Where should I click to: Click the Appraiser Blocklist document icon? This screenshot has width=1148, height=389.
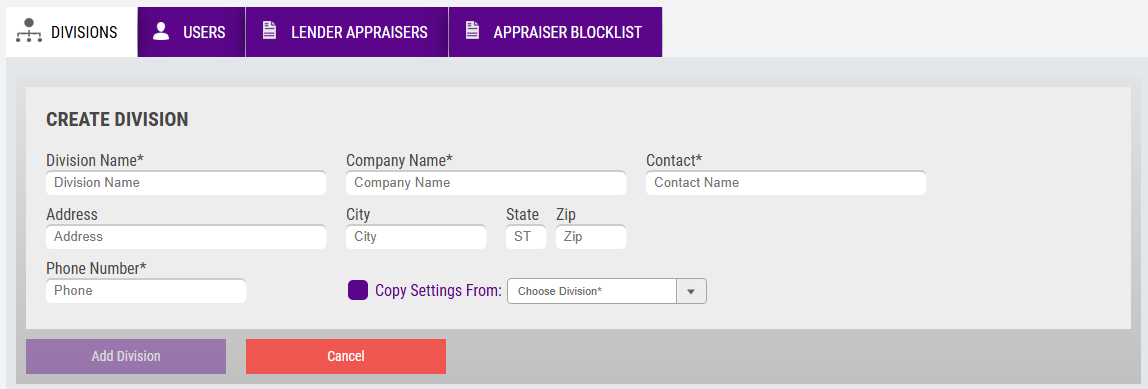point(472,31)
